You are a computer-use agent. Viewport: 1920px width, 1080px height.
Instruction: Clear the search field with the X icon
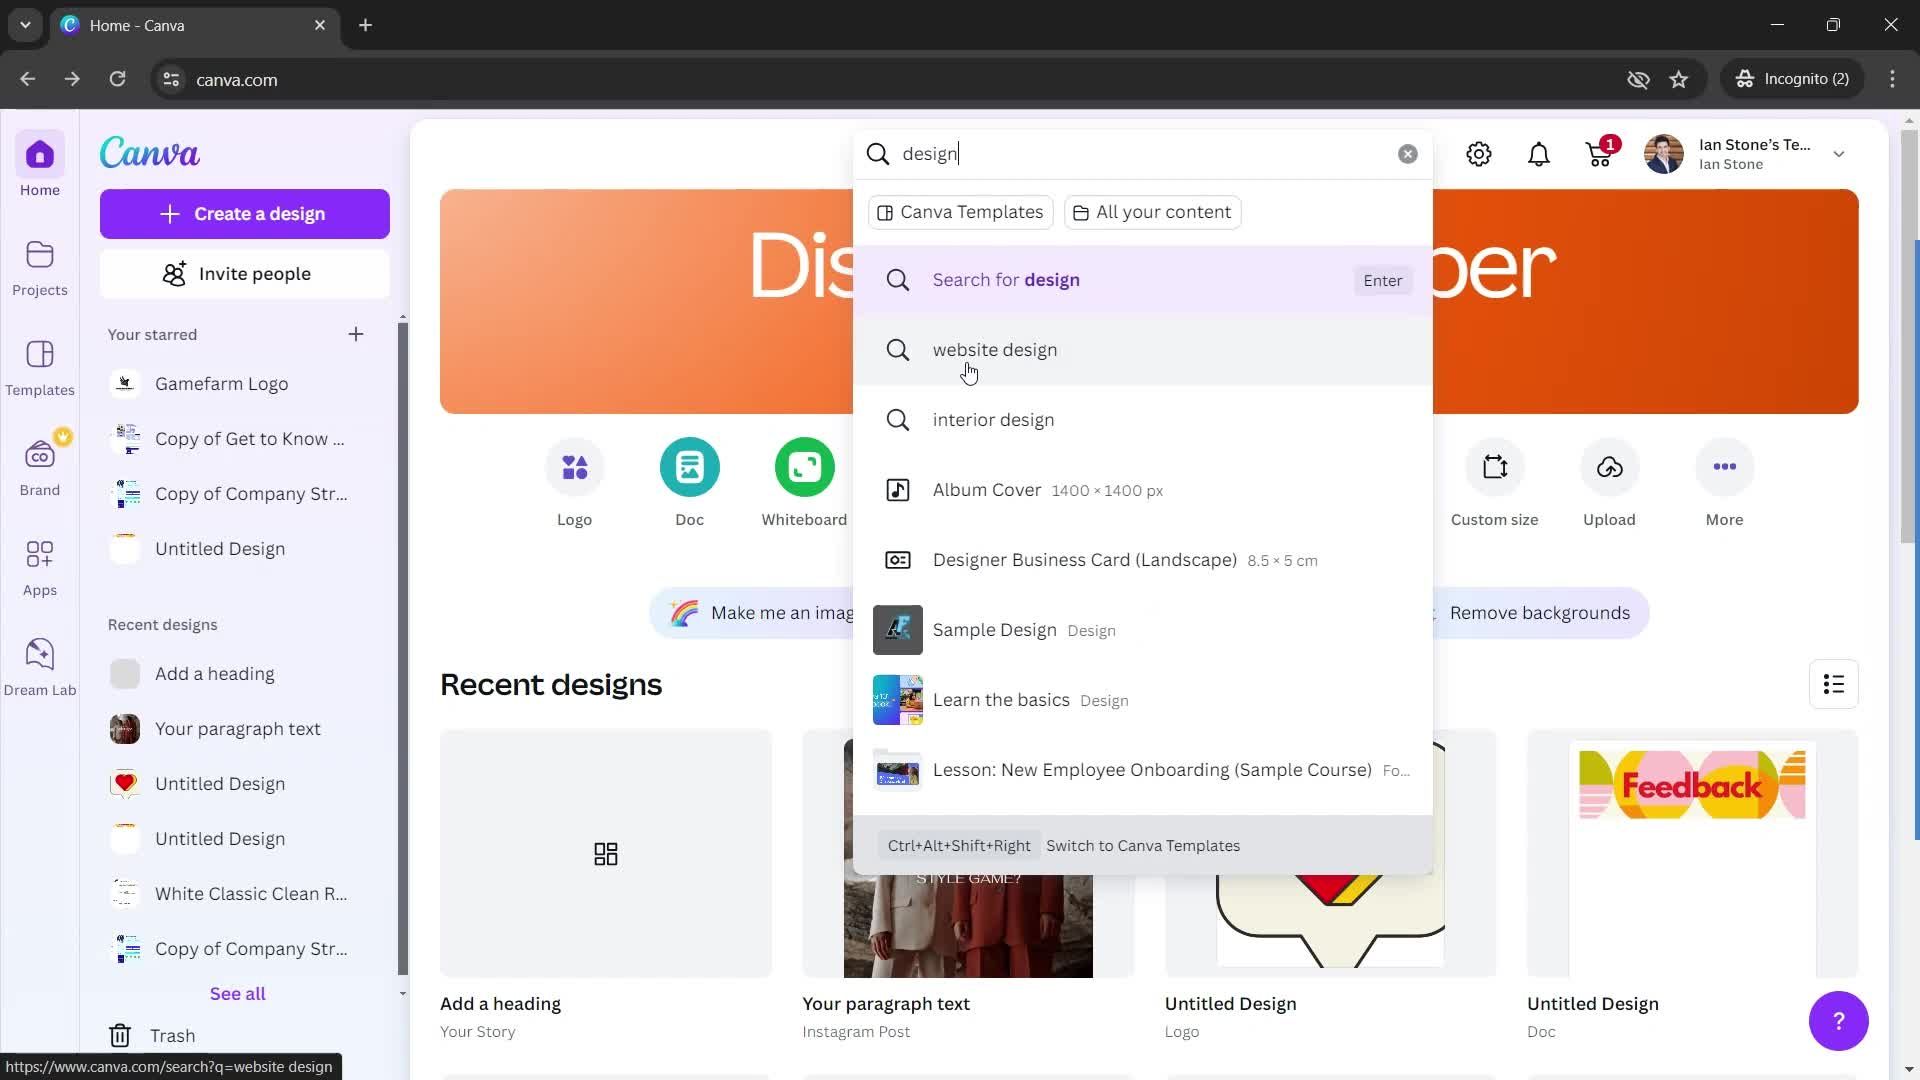click(1407, 154)
